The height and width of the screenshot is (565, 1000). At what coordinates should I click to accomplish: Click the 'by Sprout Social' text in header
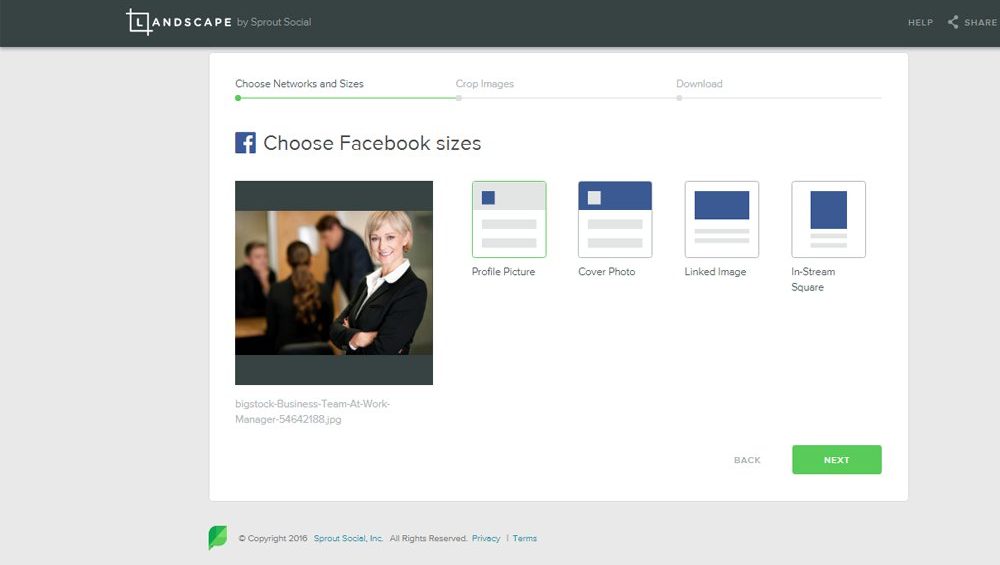[x=274, y=22]
